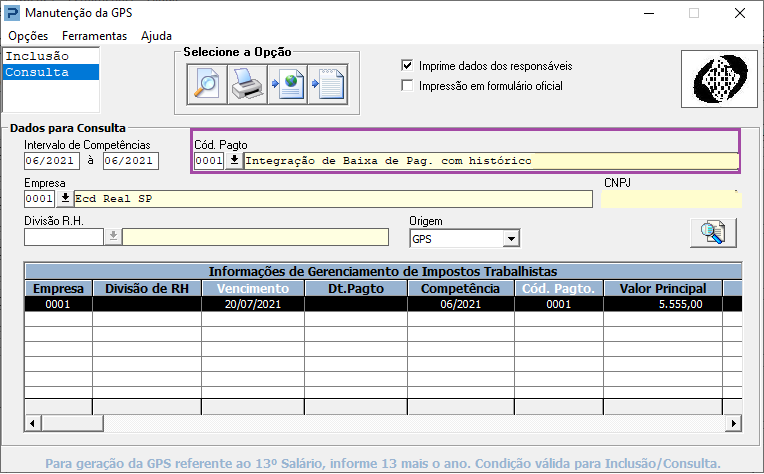The image size is (764, 474).
Task: Click the printer icon to print GPS
Action: coord(247,84)
